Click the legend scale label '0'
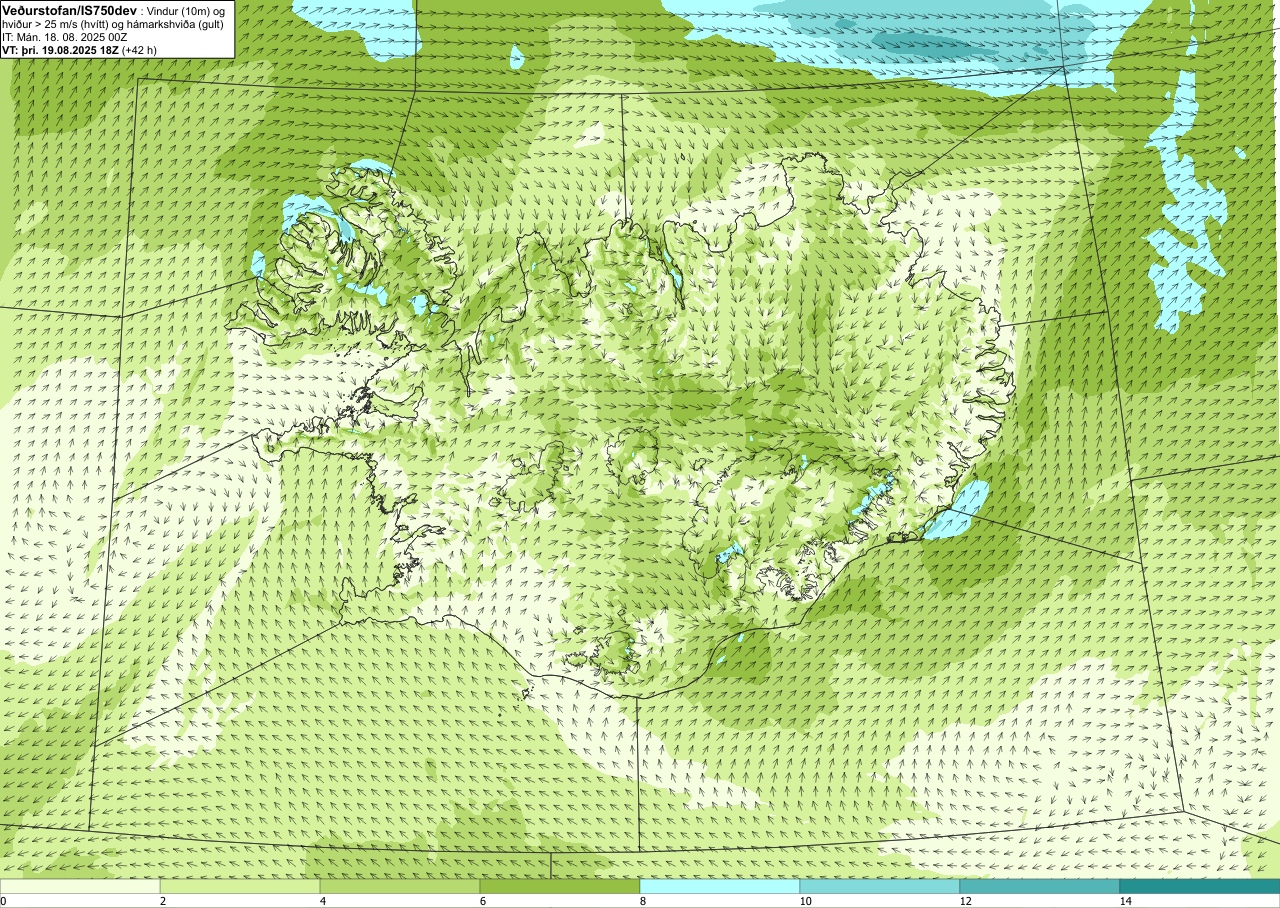The width and height of the screenshot is (1280, 908). (x=3, y=901)
